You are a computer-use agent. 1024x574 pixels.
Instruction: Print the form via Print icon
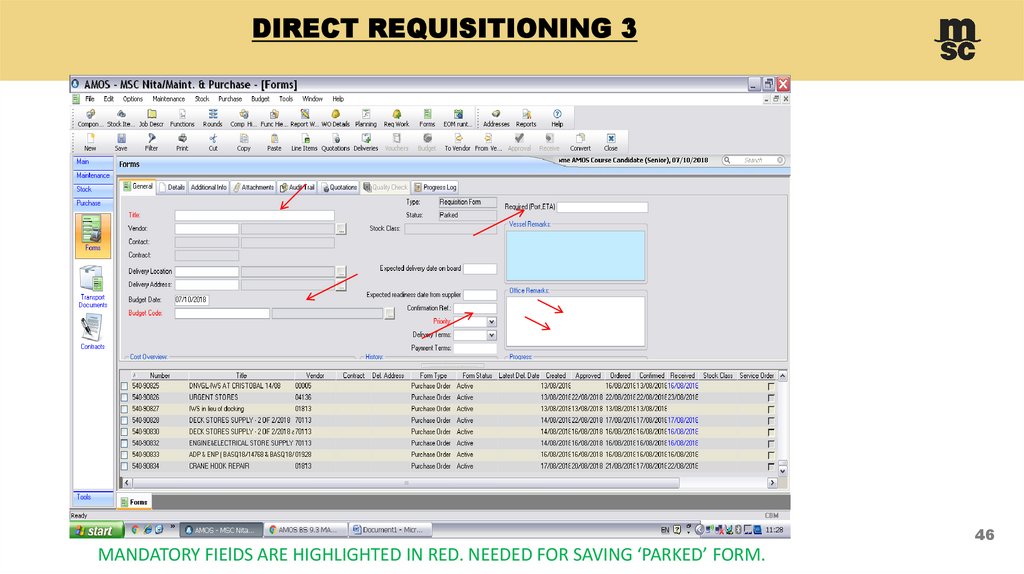[x=182, y=142]
